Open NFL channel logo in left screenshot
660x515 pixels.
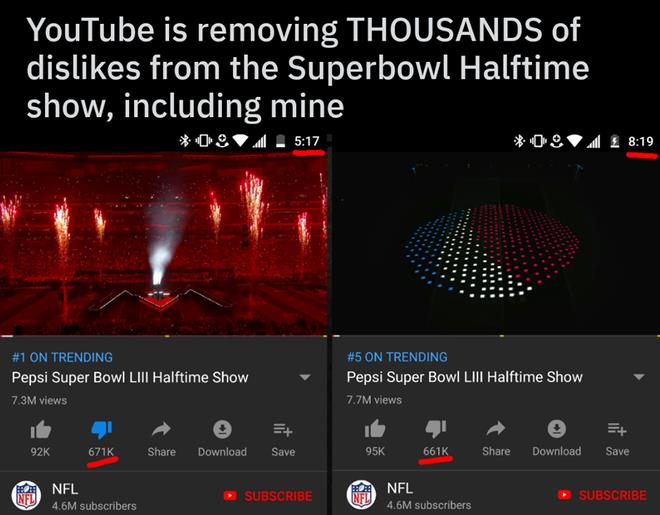[x=26, y=495]
